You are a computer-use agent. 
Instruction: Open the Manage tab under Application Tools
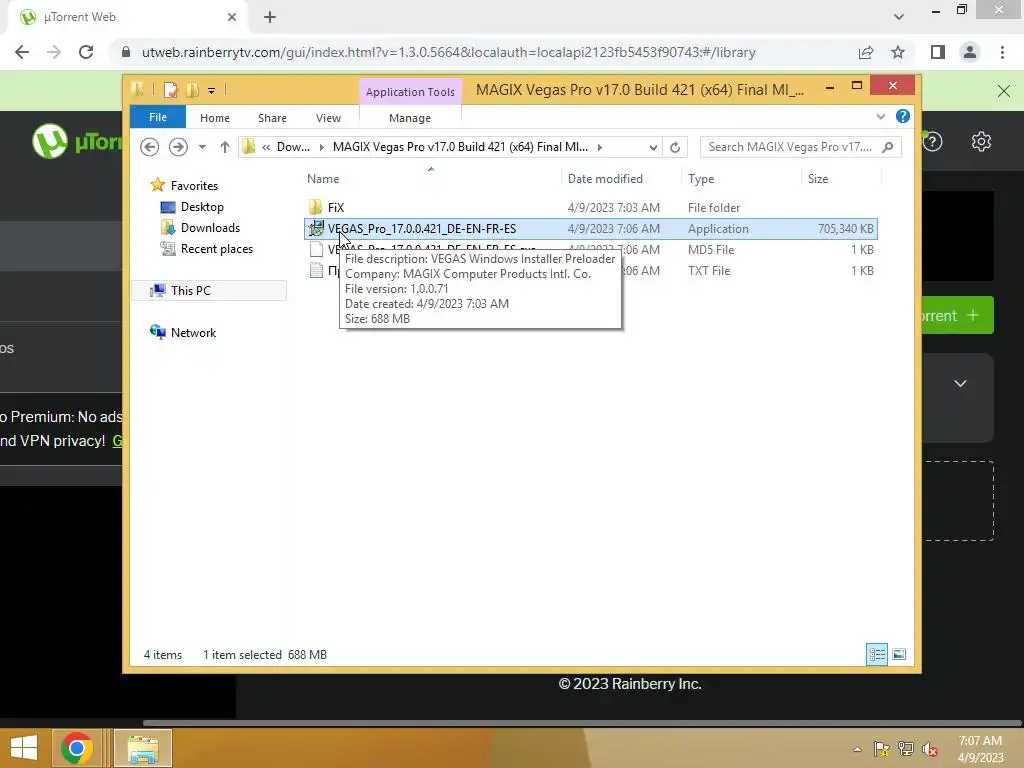pos(409,118)
